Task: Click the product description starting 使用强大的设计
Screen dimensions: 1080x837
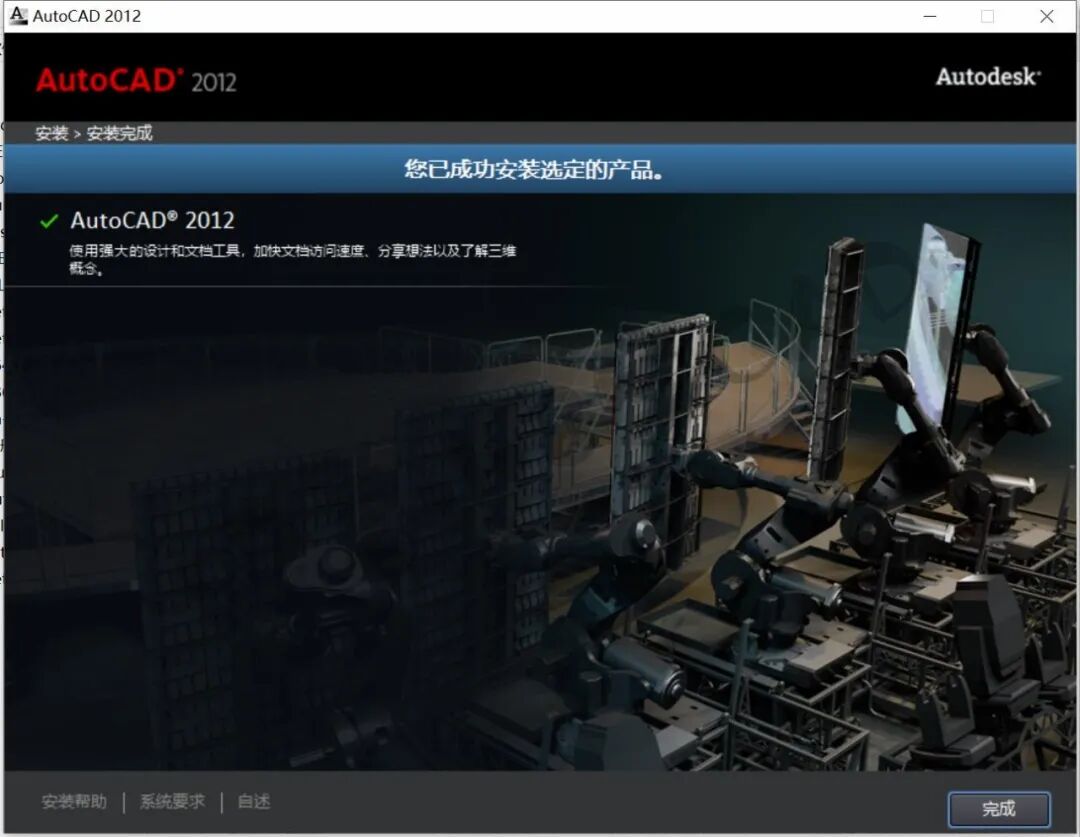Action: coord(292,259)
